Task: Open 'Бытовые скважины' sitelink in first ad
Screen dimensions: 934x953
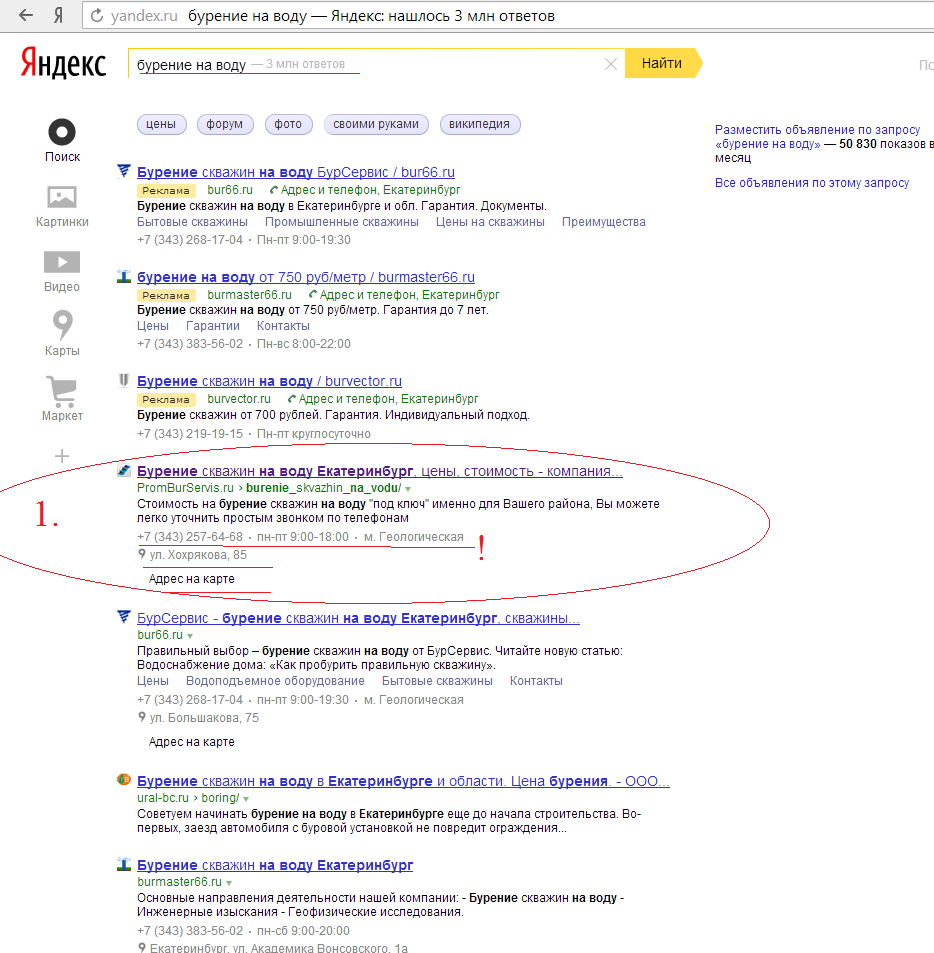Action: (x=192, y=222)
